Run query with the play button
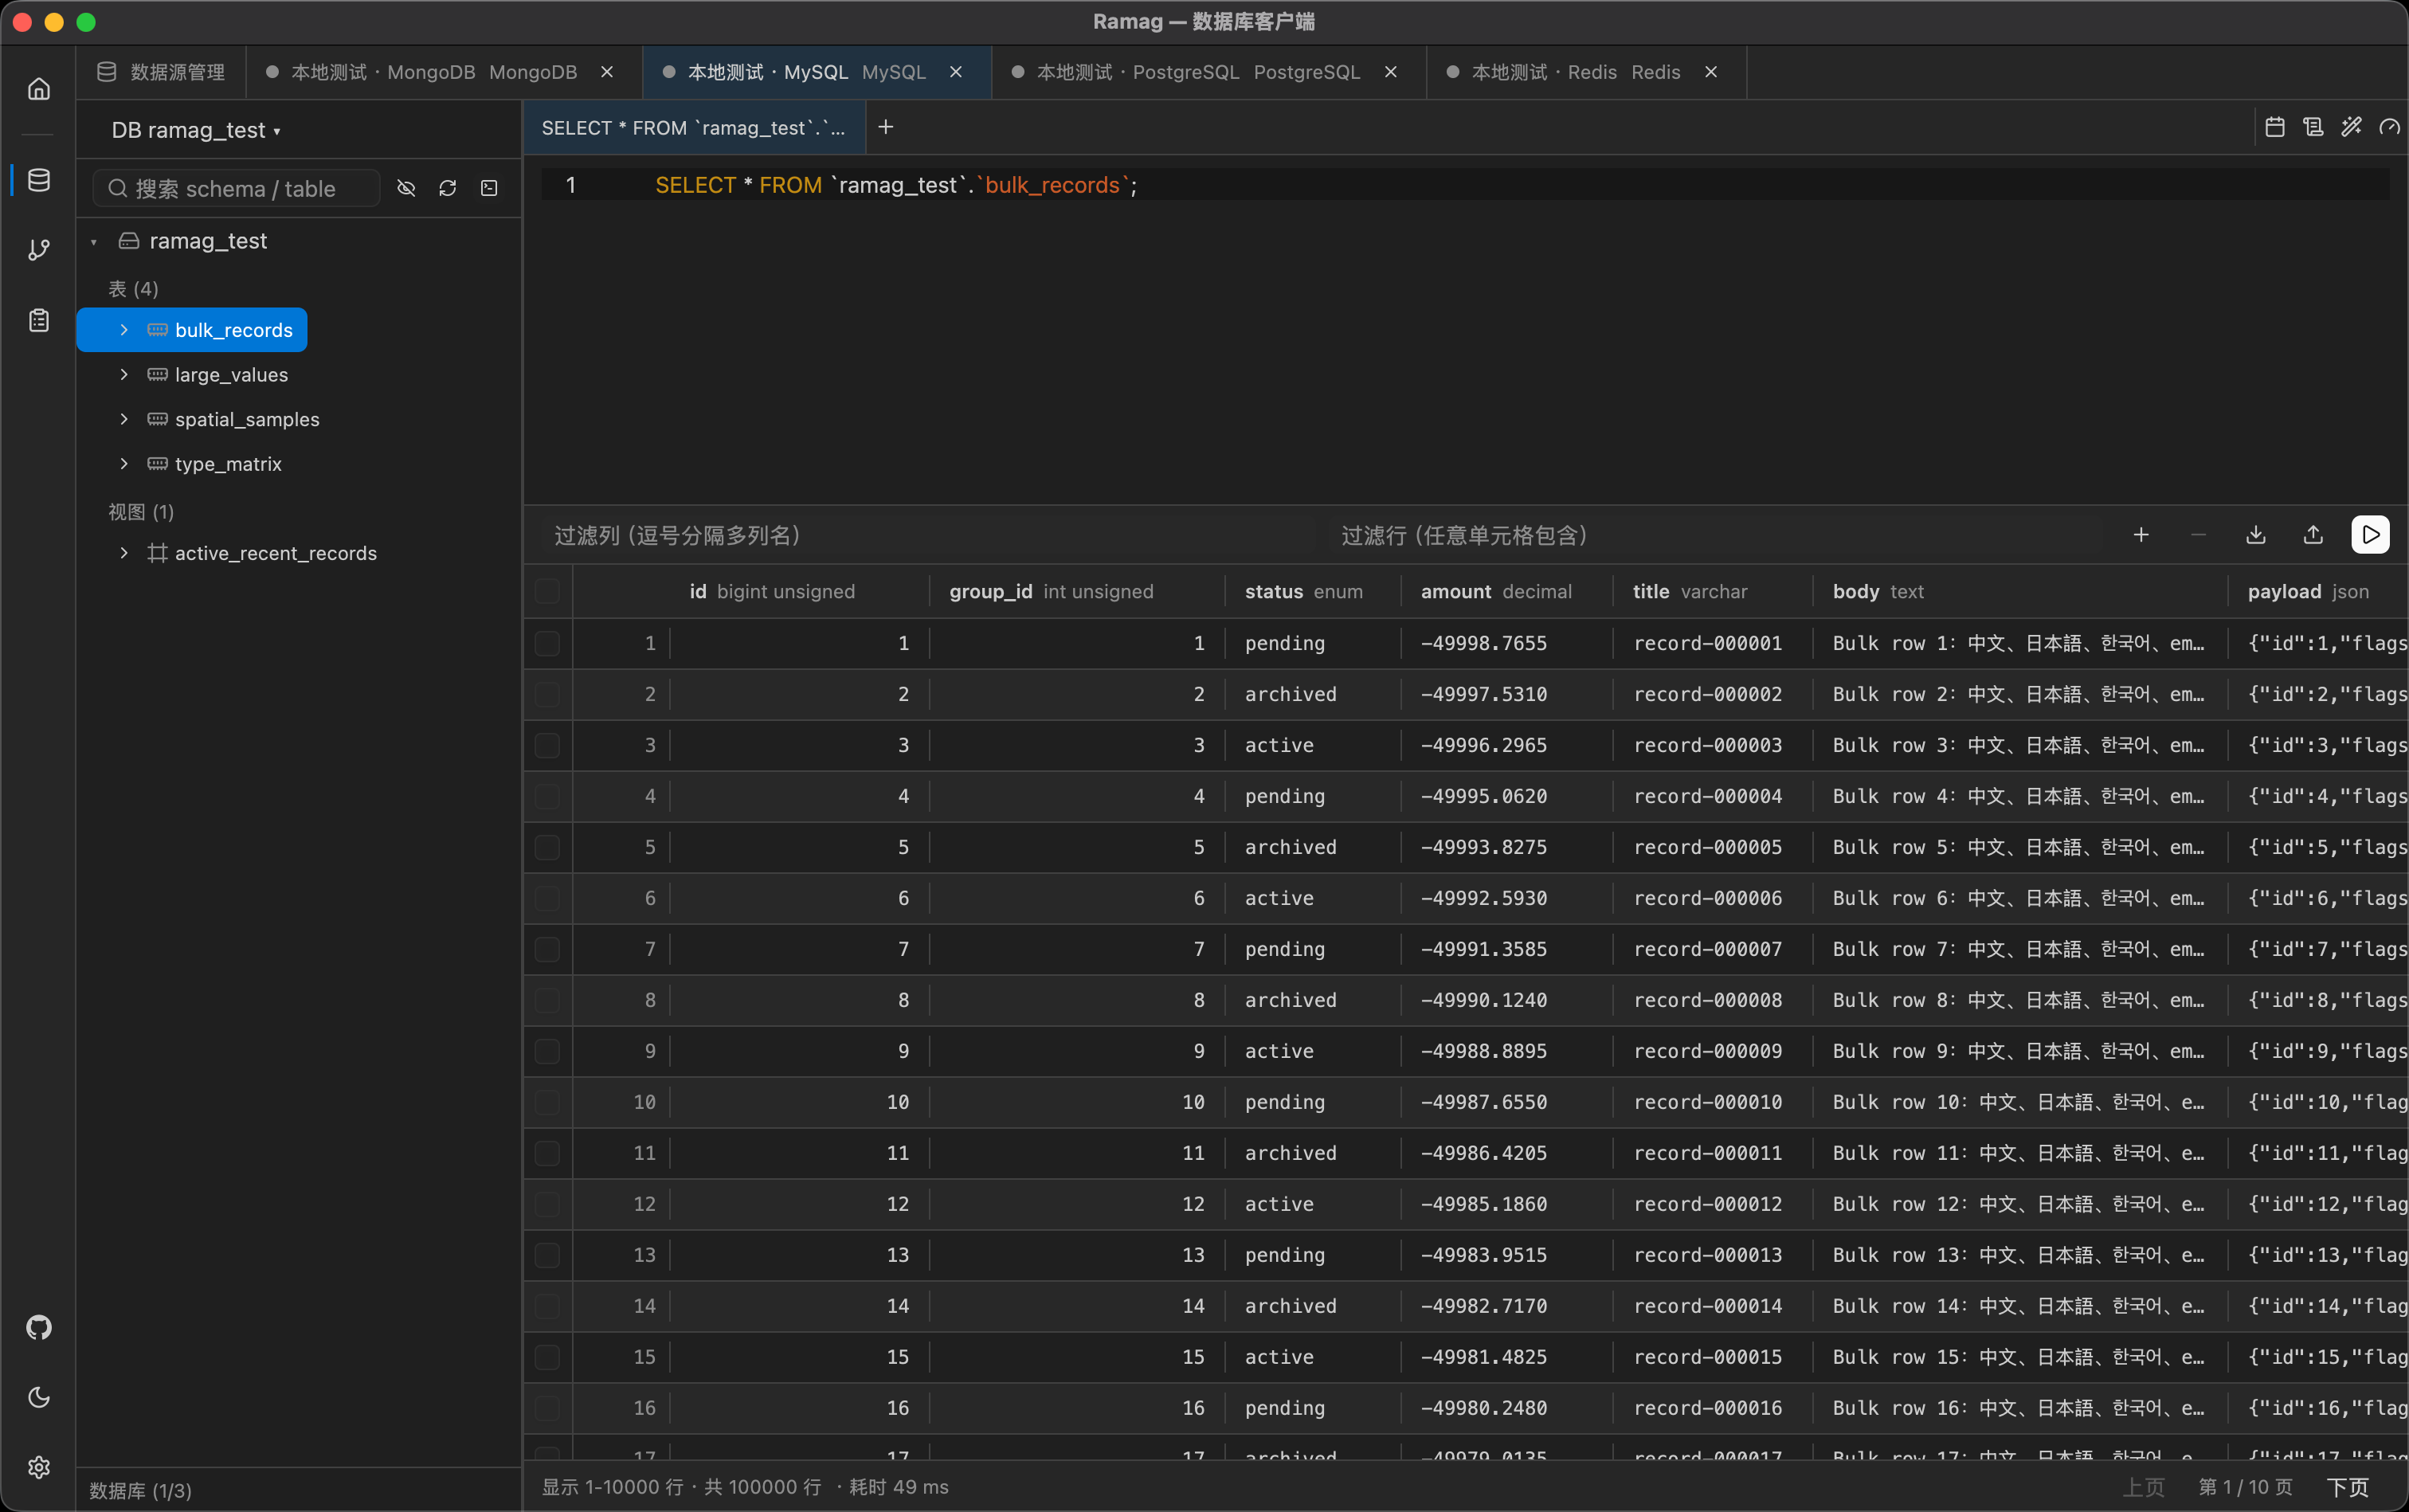Viewport: 2409px width, 1512px height. [2370, 535]
